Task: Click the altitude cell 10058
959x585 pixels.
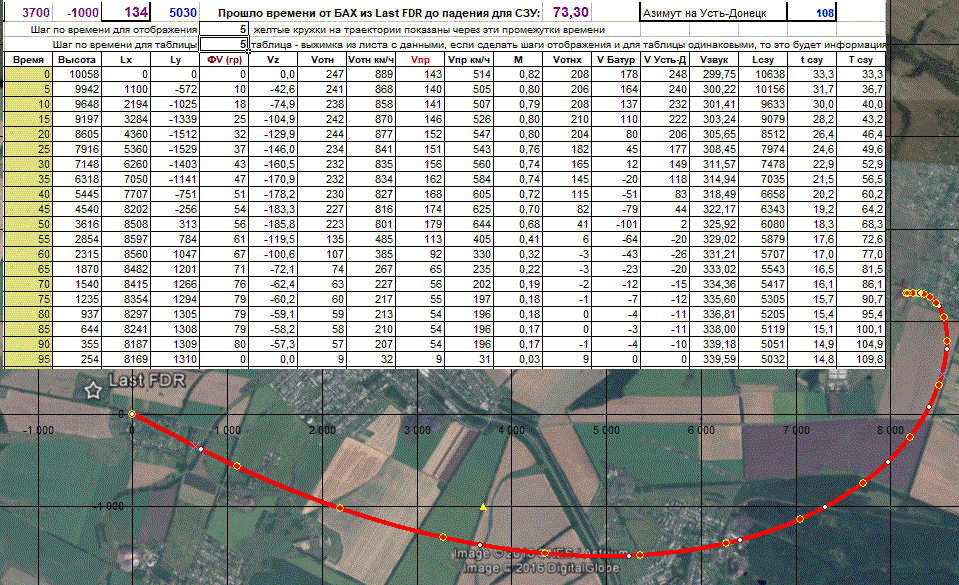Action: [x=77, y=74]
